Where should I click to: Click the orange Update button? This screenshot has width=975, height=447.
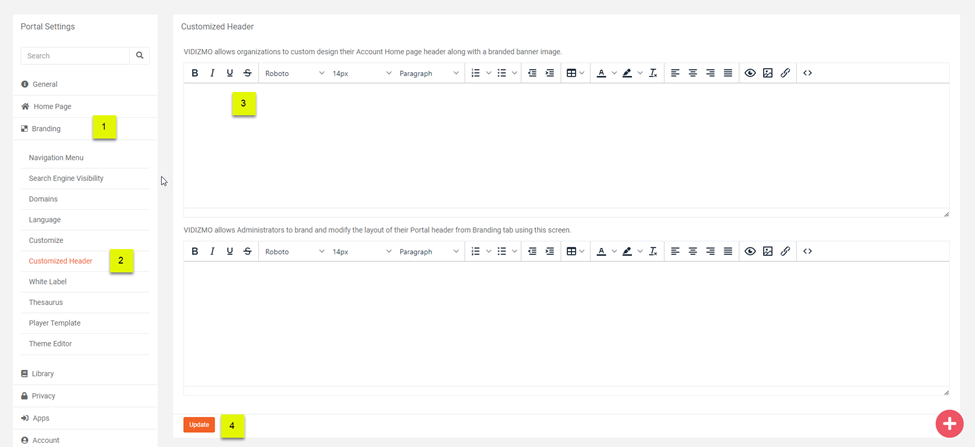click(x=199, y=425)
